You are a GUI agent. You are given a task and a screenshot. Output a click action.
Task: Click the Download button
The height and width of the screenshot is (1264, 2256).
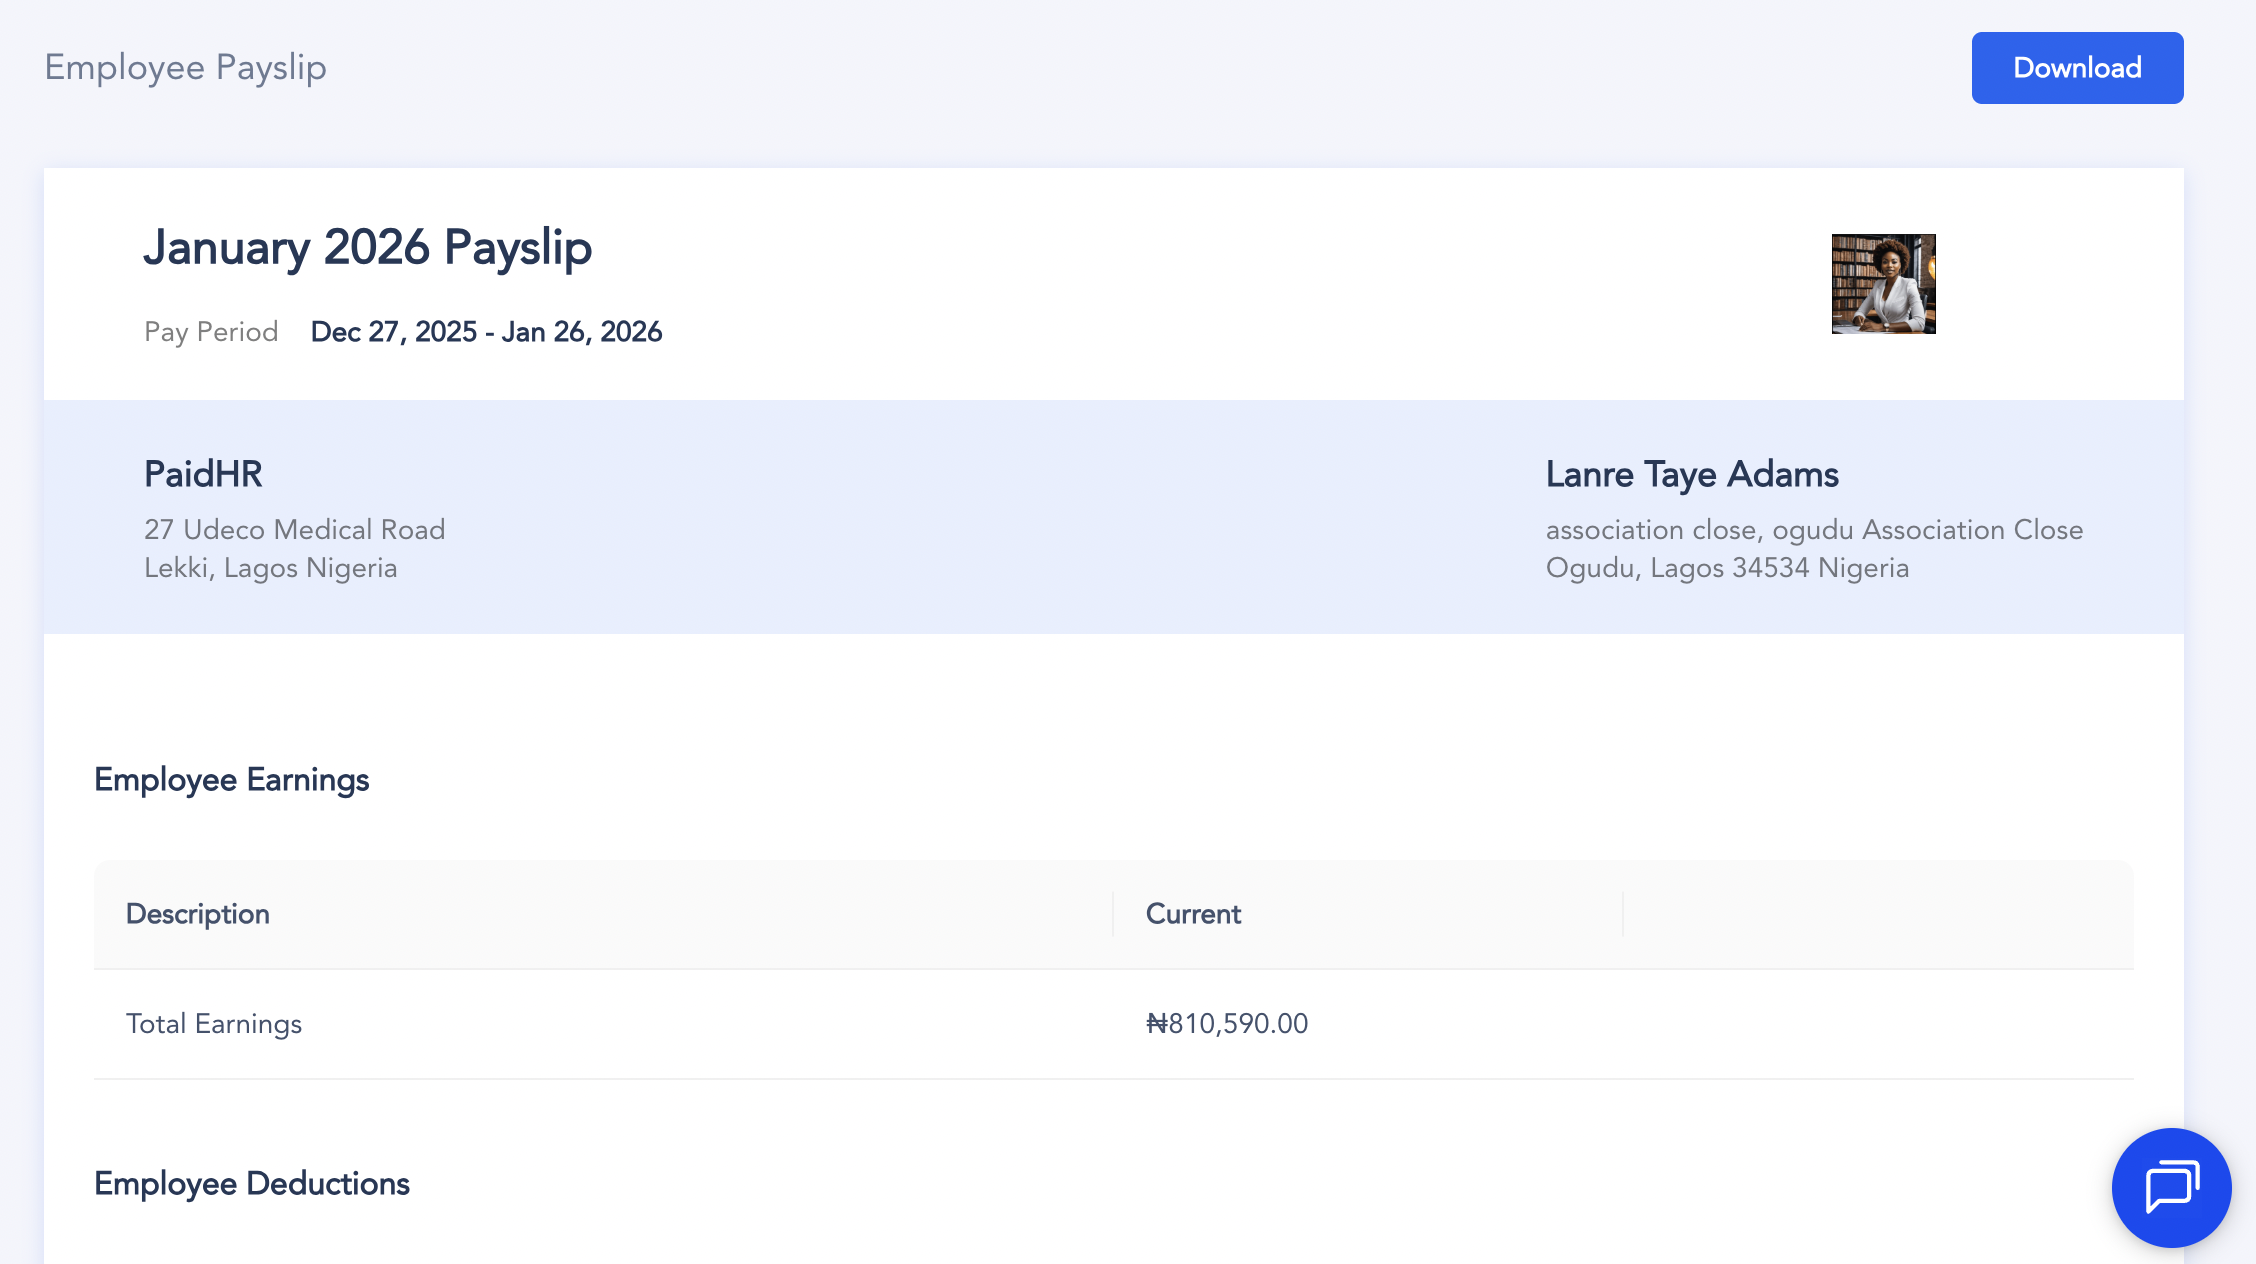tap(2077, 68)
